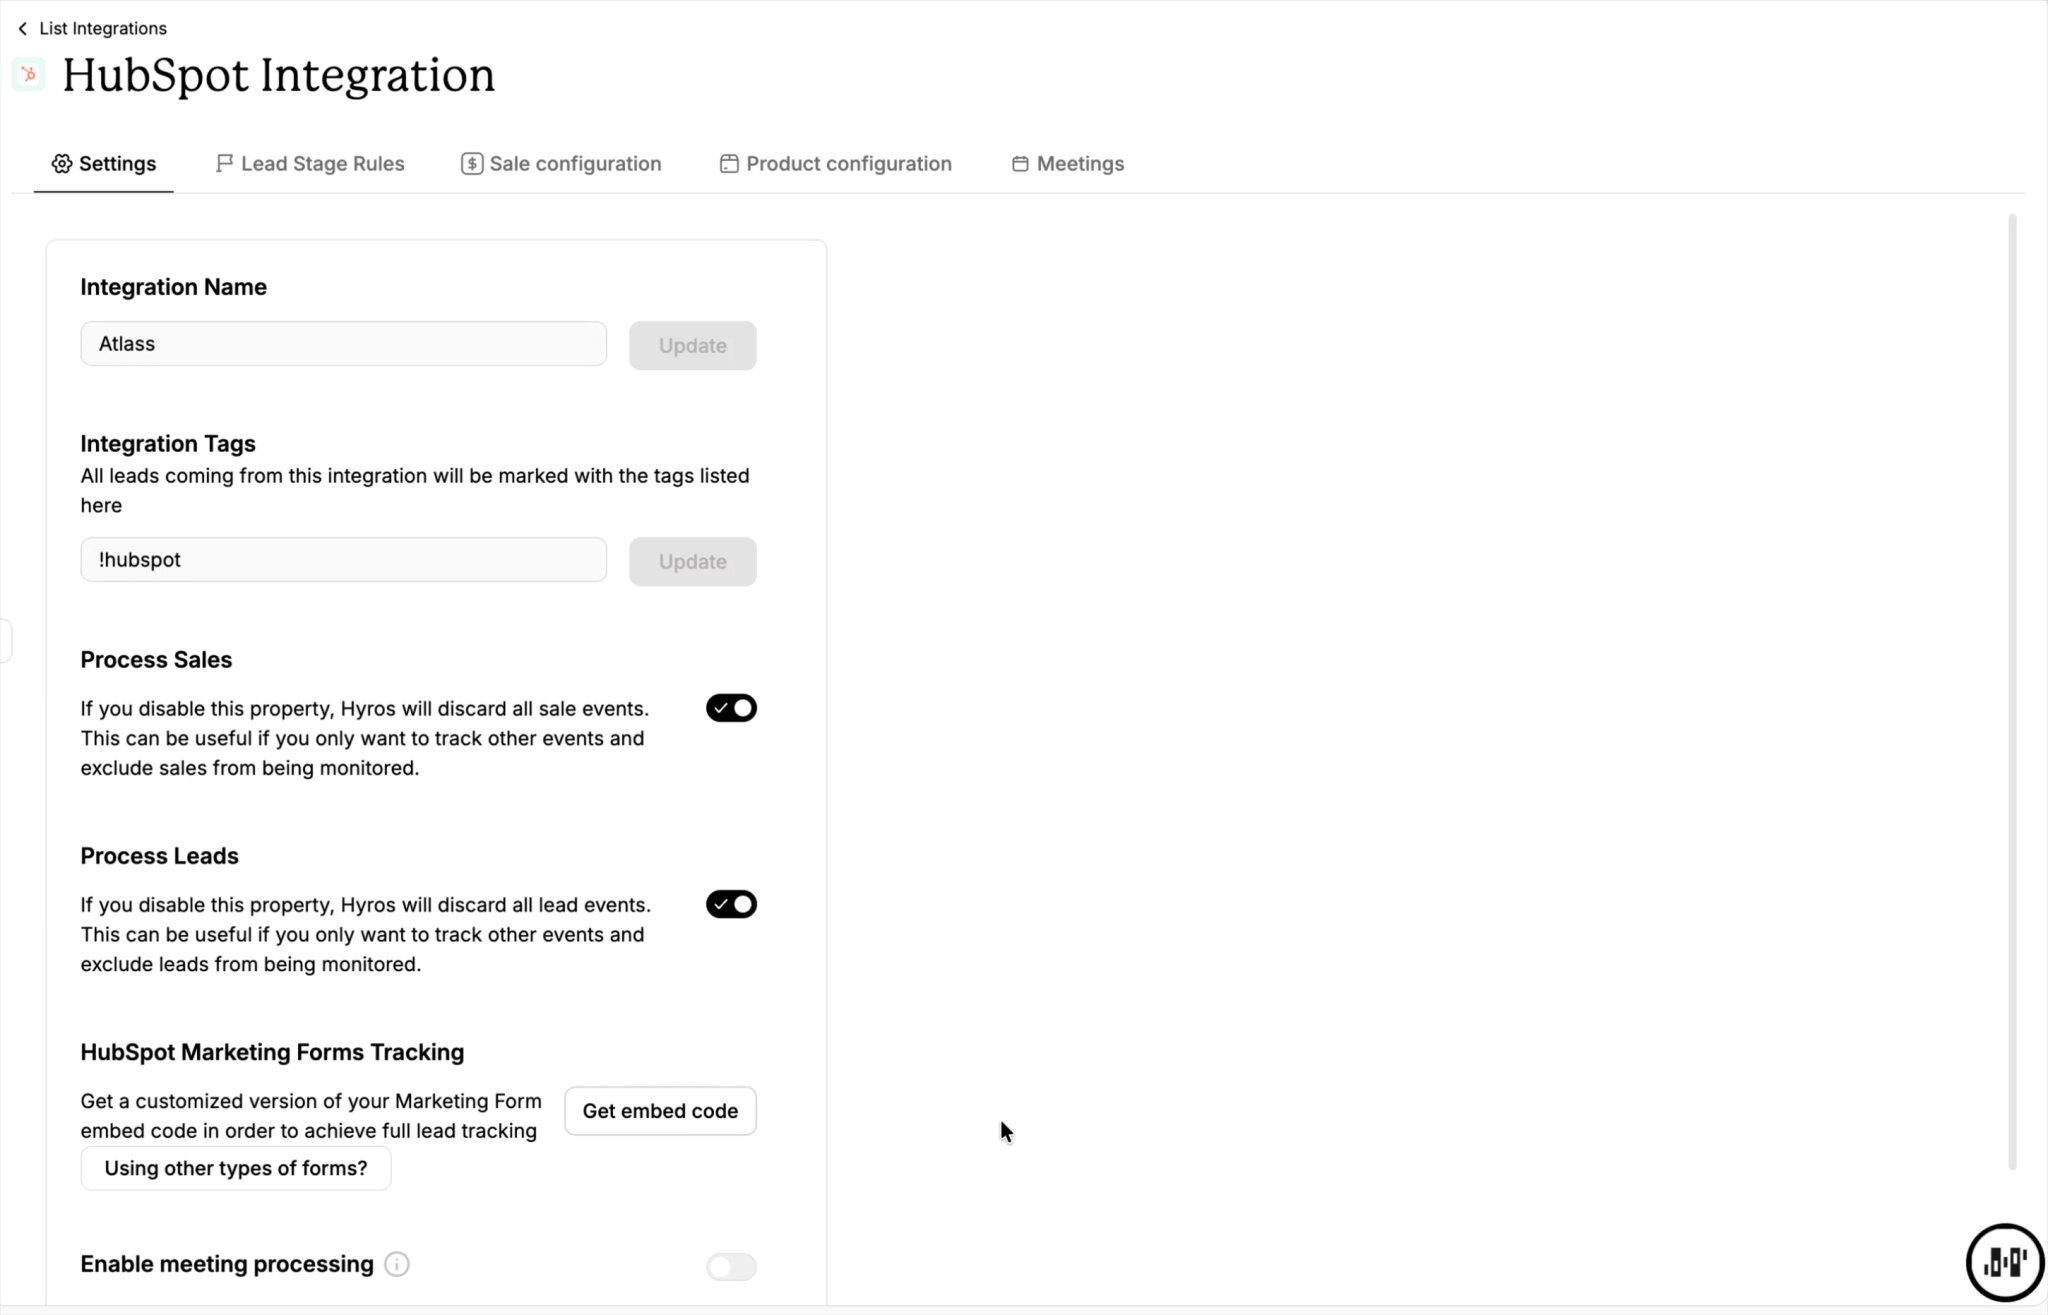Click the info icon near Enable meeting processing
Screen dimensions: 2048x1315
click(397, 1264)
